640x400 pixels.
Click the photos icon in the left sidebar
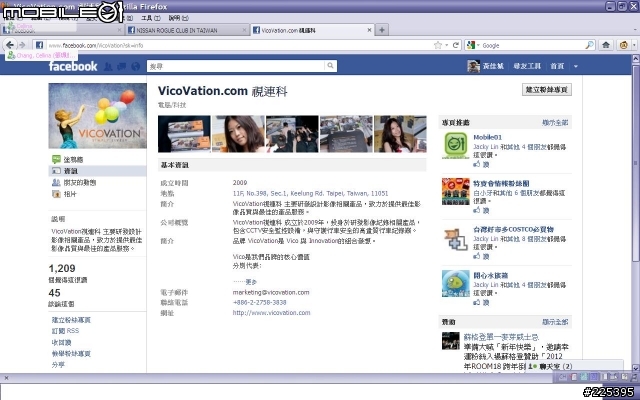click(x=56, y=194)
